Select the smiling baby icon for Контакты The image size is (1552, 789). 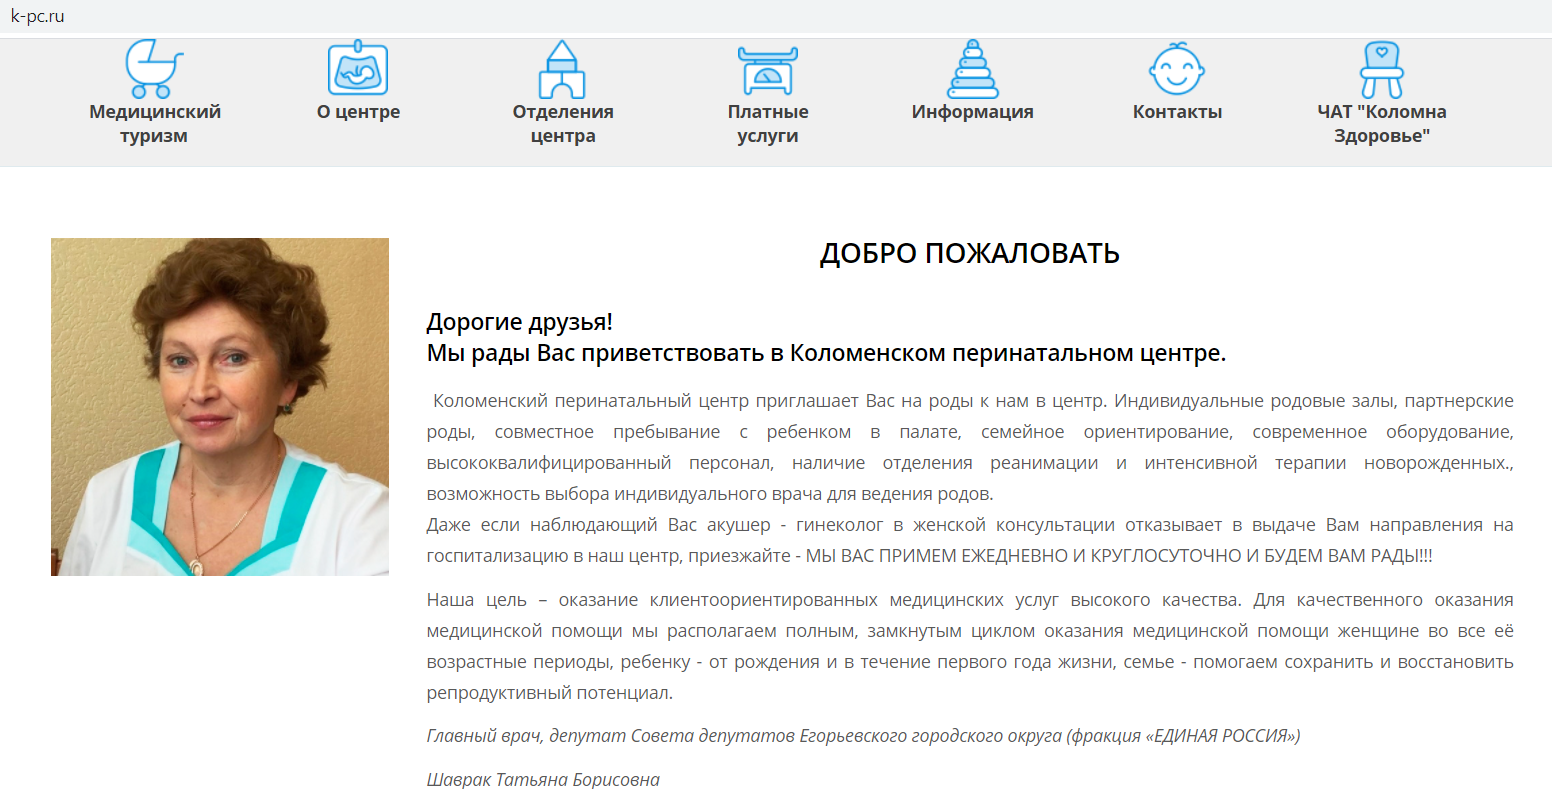pos(1177,66)
